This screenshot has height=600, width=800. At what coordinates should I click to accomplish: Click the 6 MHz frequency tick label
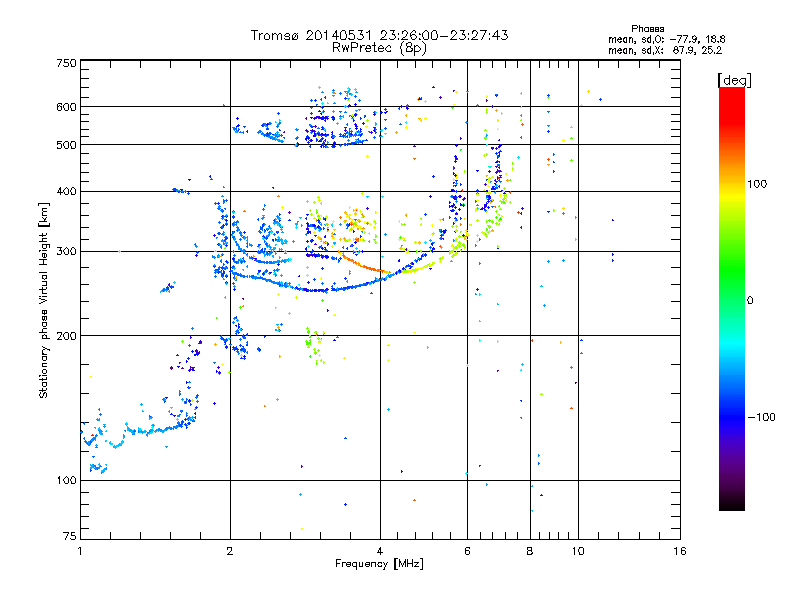coord(467,551)
